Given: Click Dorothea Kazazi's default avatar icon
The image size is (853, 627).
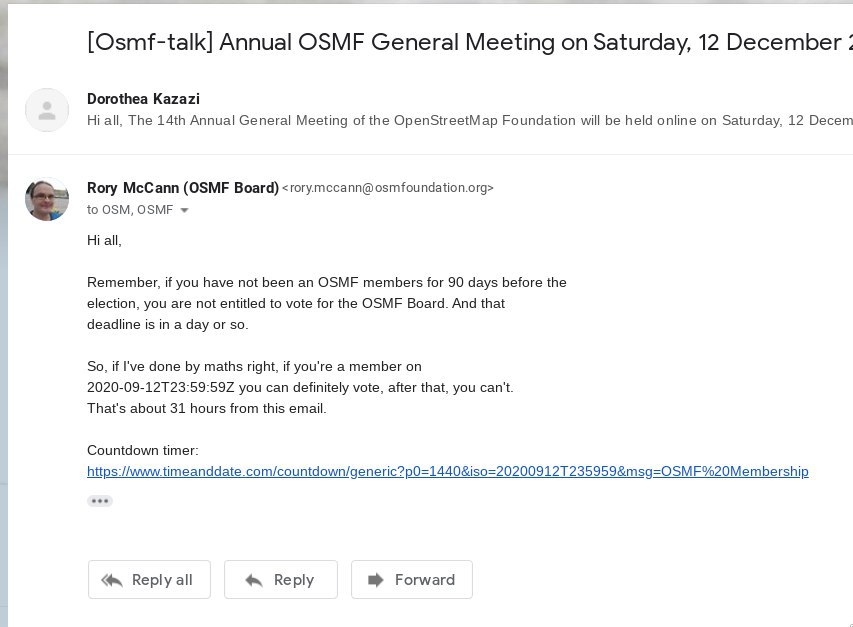Looking at the screenshot, I should point(47,110).
